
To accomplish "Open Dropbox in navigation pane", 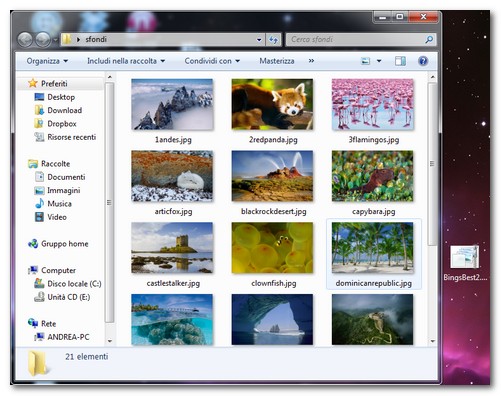I will pyautogui.click(x=62, y=124).
